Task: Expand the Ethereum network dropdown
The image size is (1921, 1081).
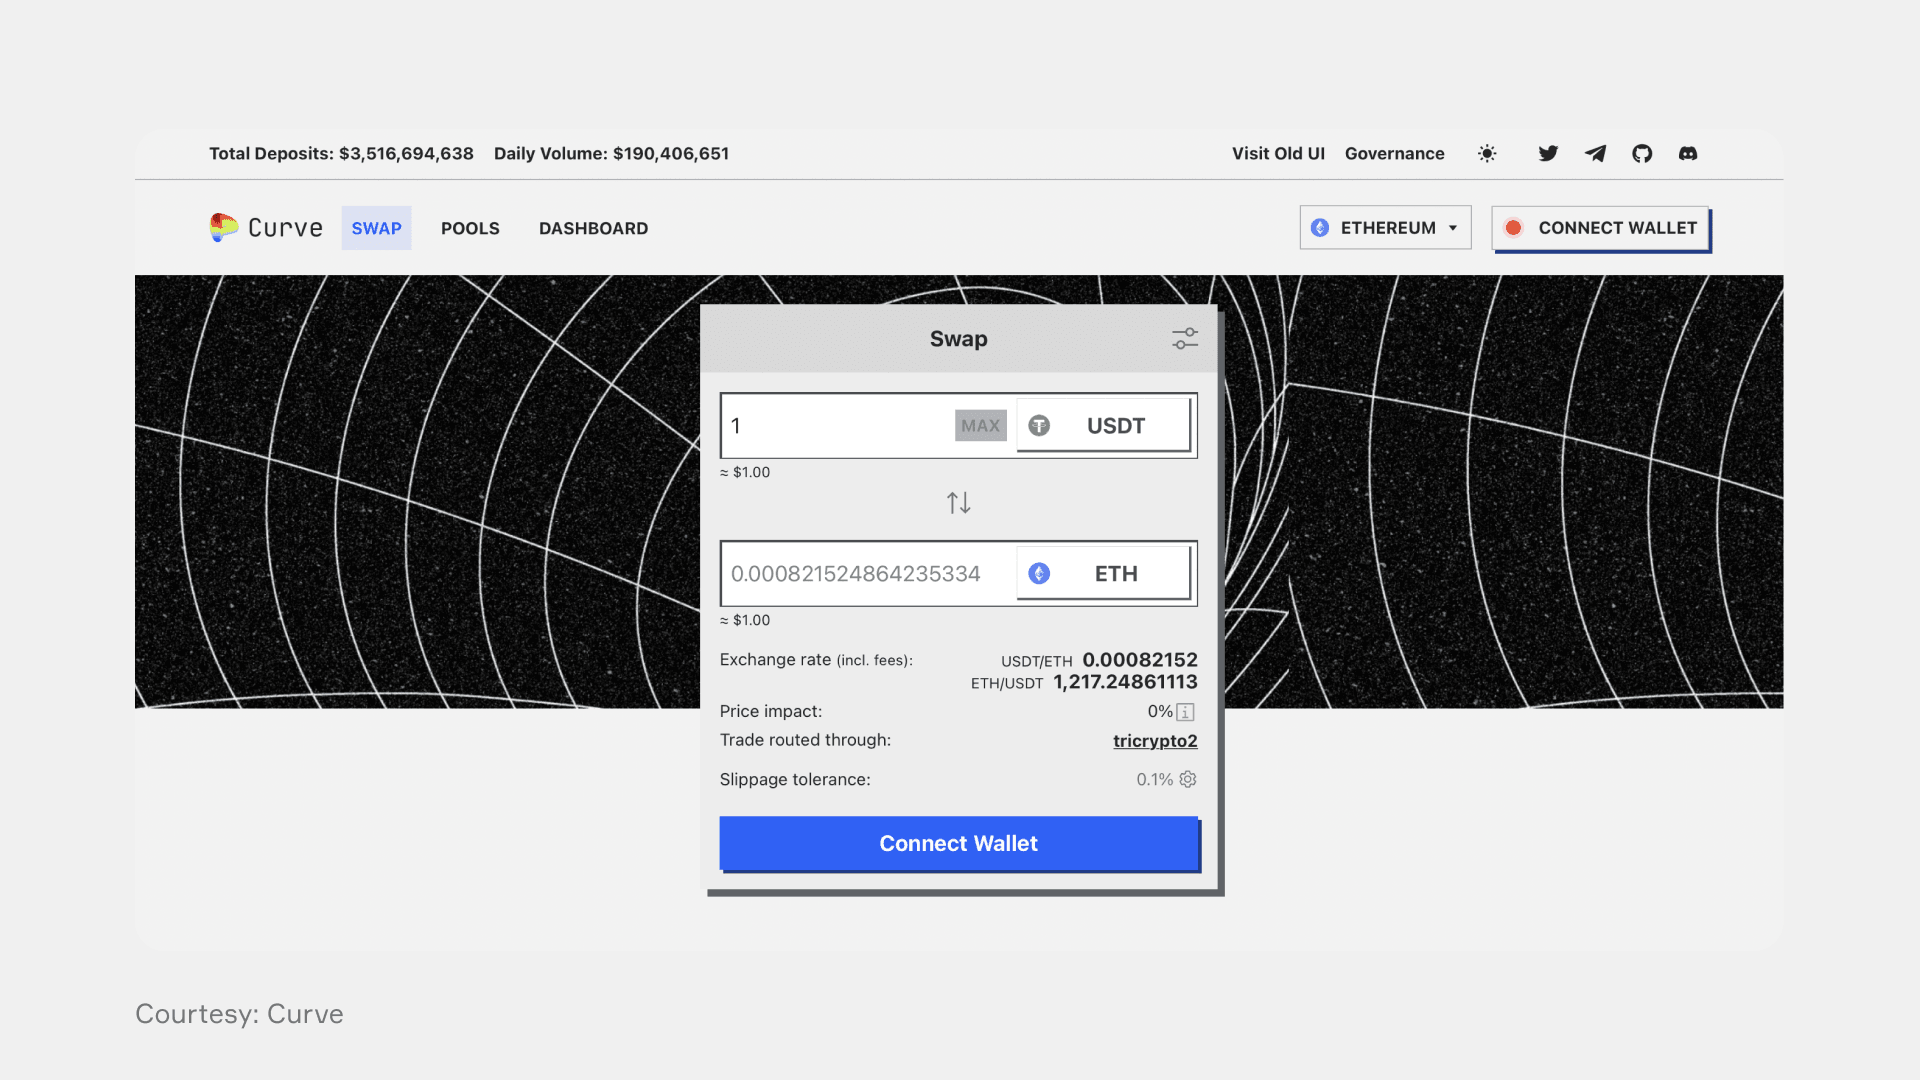Action: coord(1385,228)
